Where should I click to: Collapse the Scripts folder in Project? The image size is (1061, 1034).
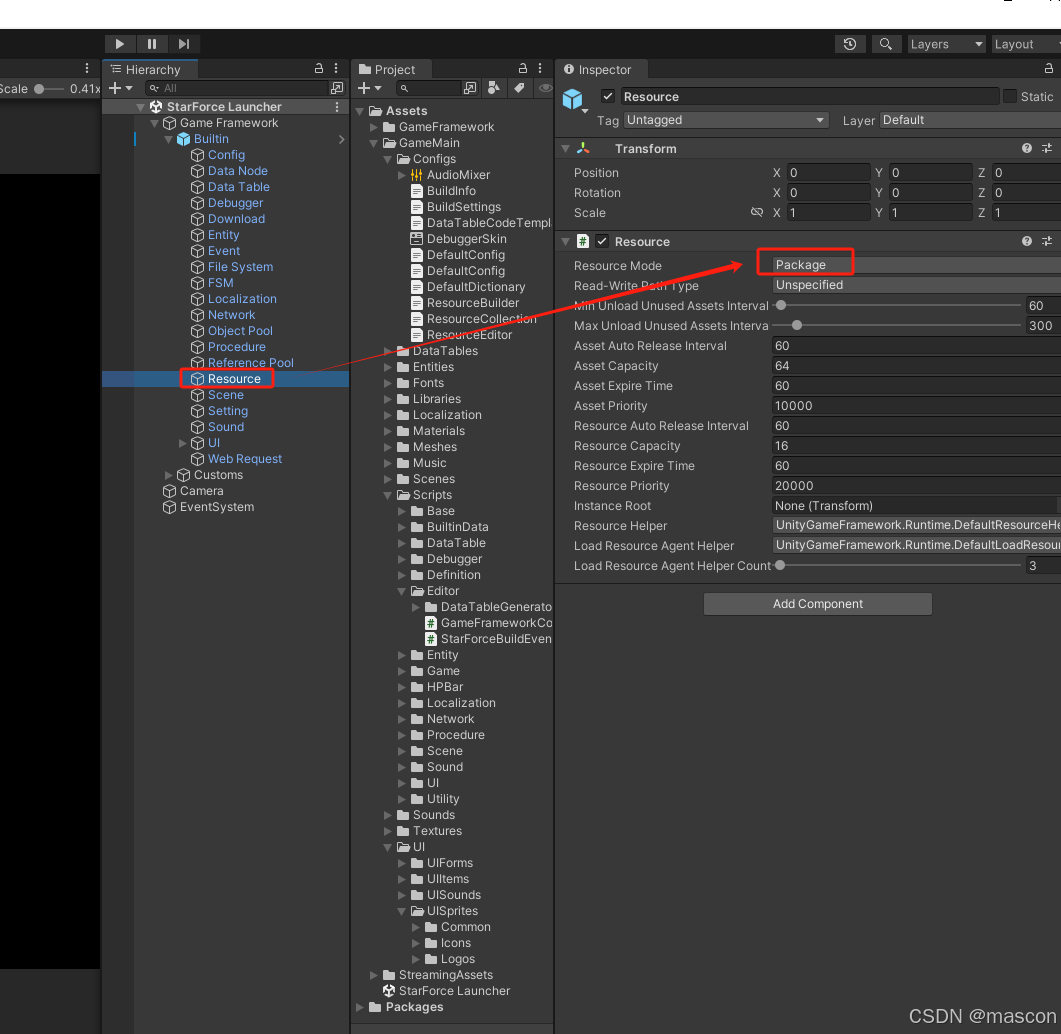[x=386, y=494]
